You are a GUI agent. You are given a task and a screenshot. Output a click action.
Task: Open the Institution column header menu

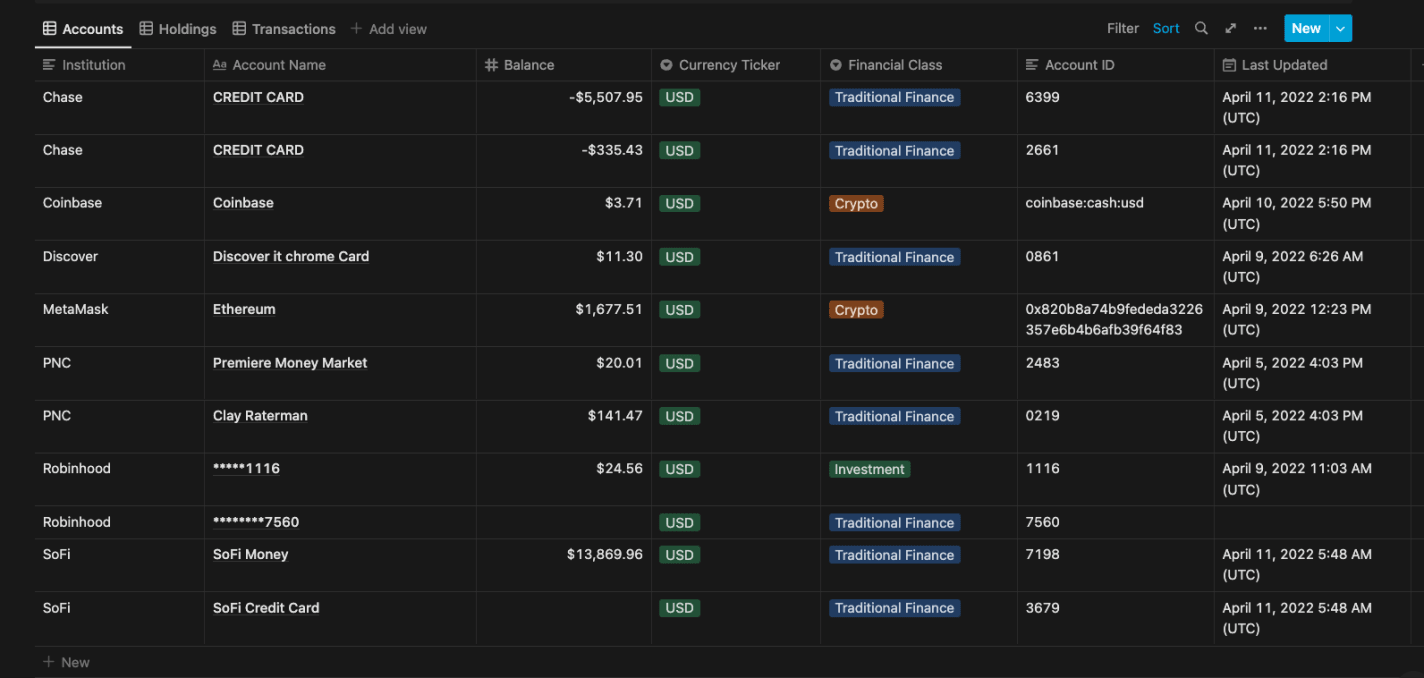click(x=120, y=65)
